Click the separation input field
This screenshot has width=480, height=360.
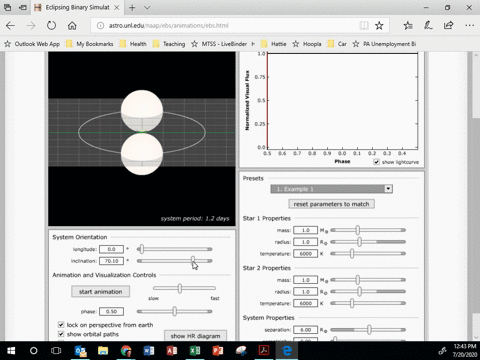pyautogui.click(x=305, y=330)
